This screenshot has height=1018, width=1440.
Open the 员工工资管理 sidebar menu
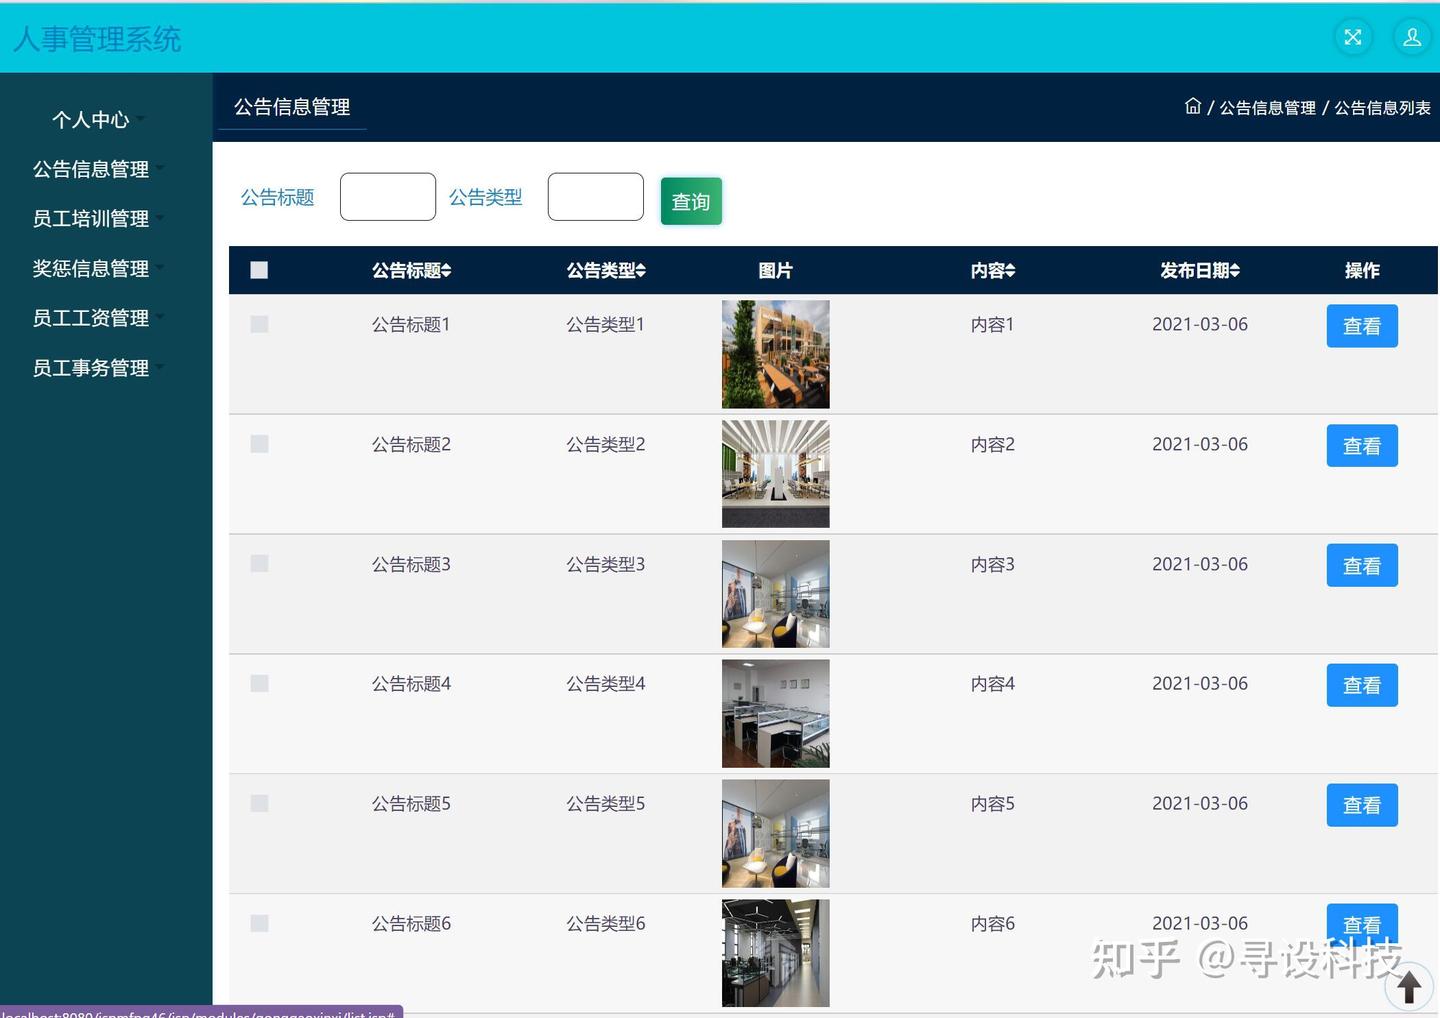click(91, 318)
